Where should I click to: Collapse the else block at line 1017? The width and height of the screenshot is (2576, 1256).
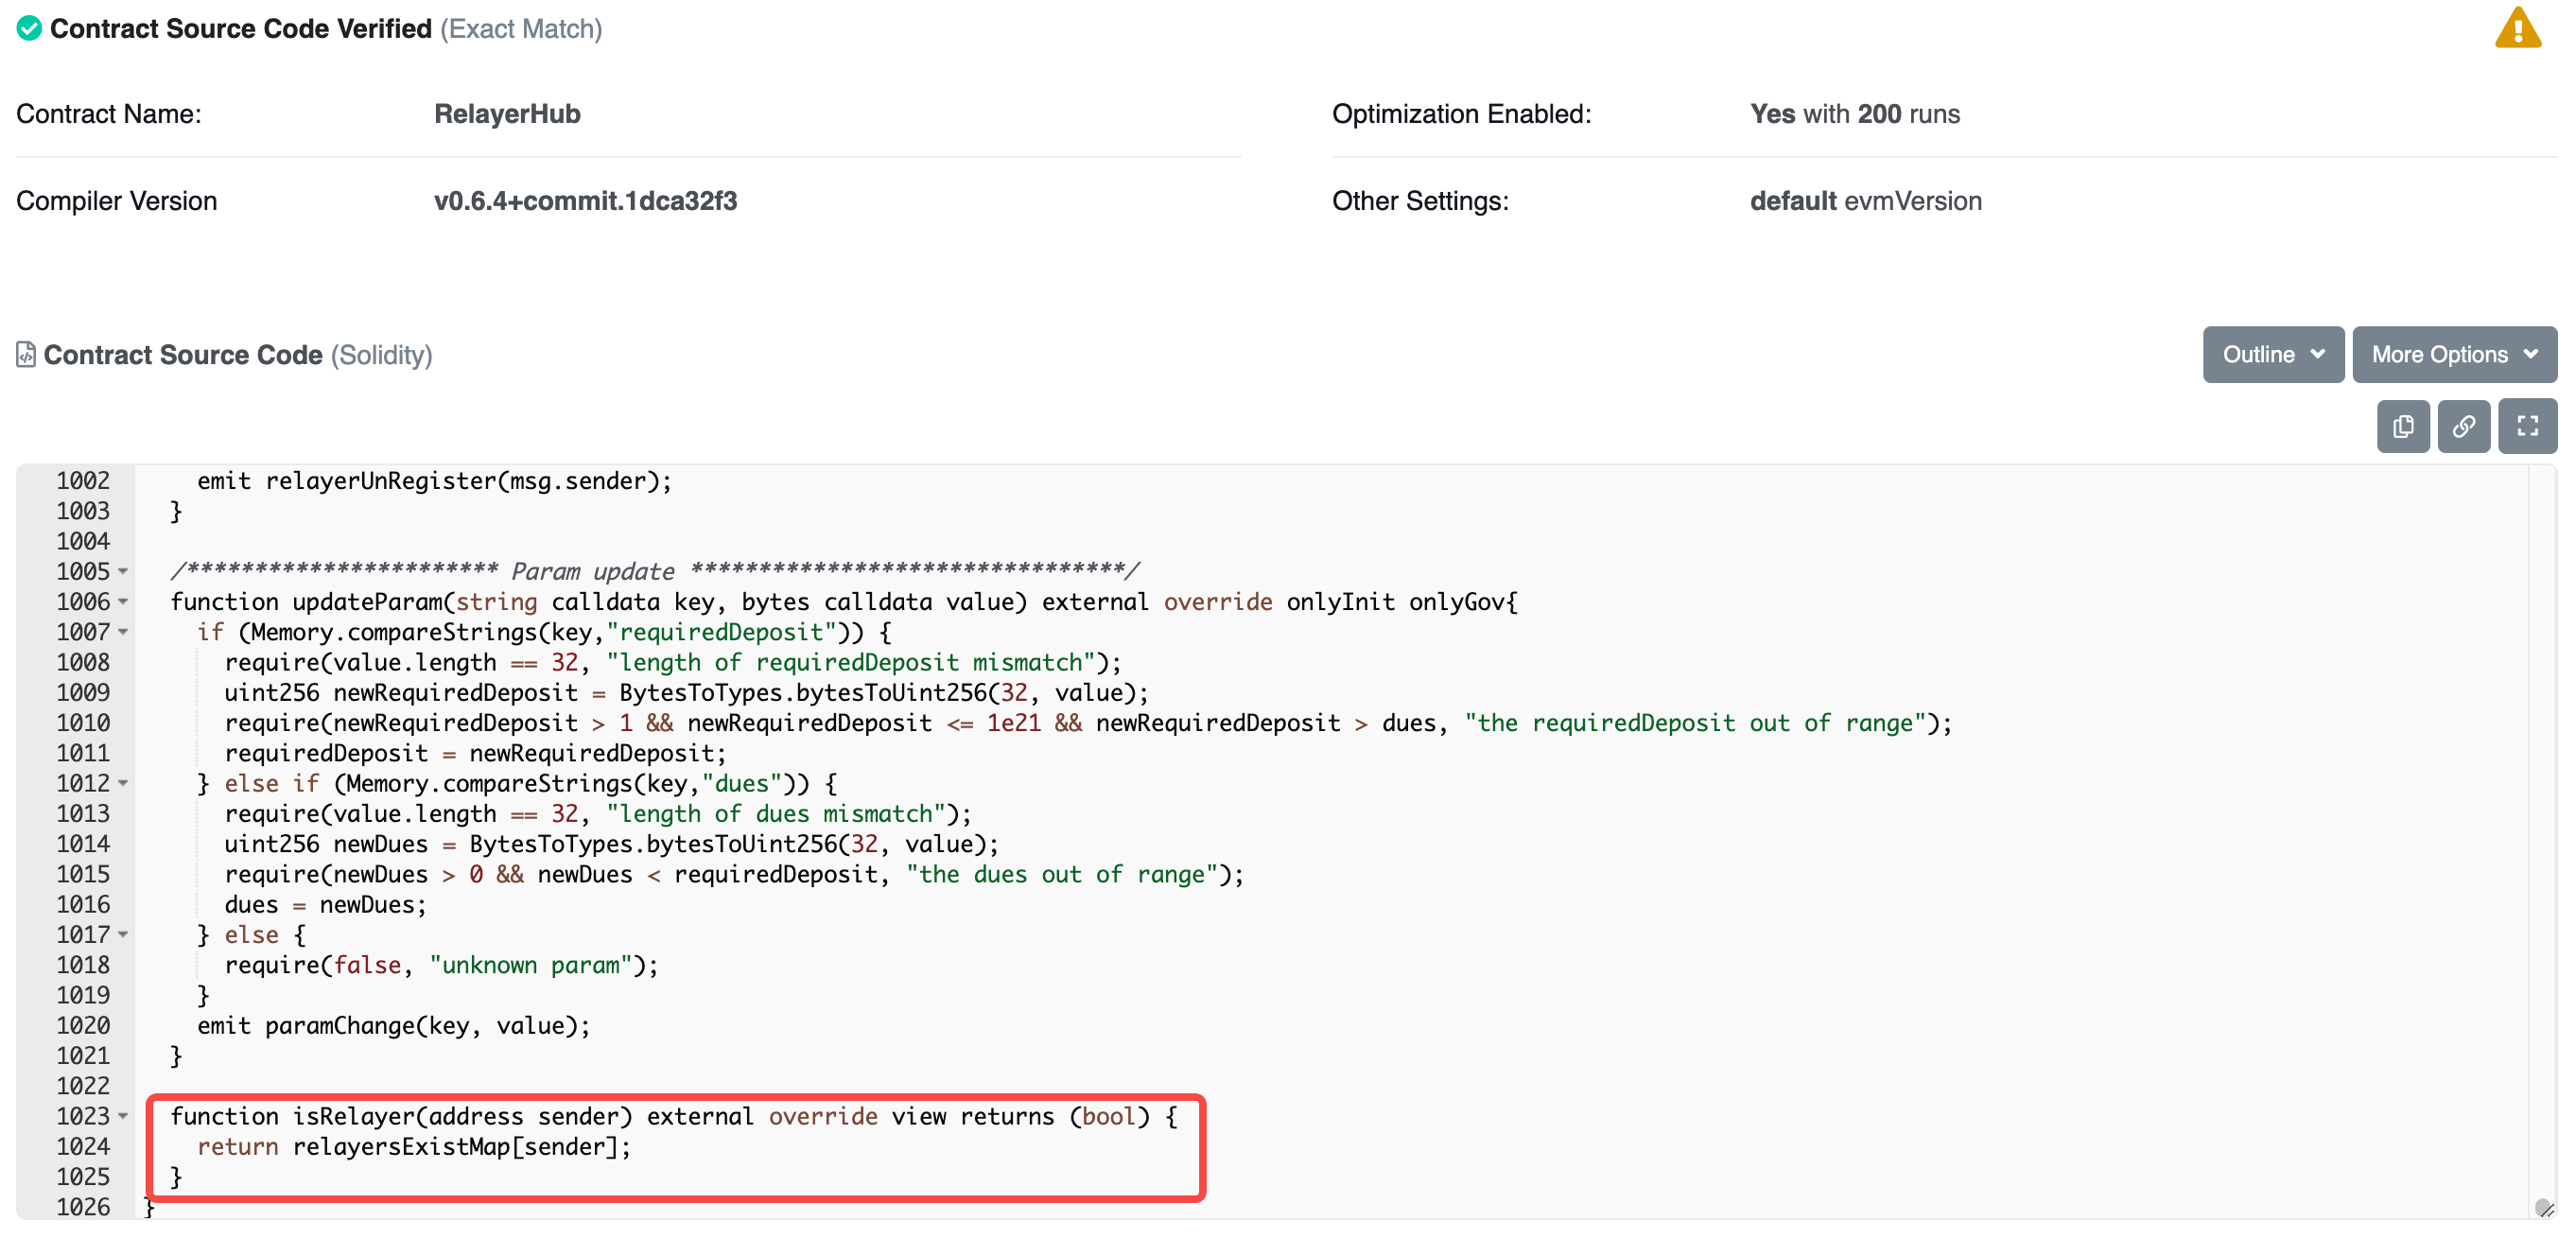pos(123,934)
